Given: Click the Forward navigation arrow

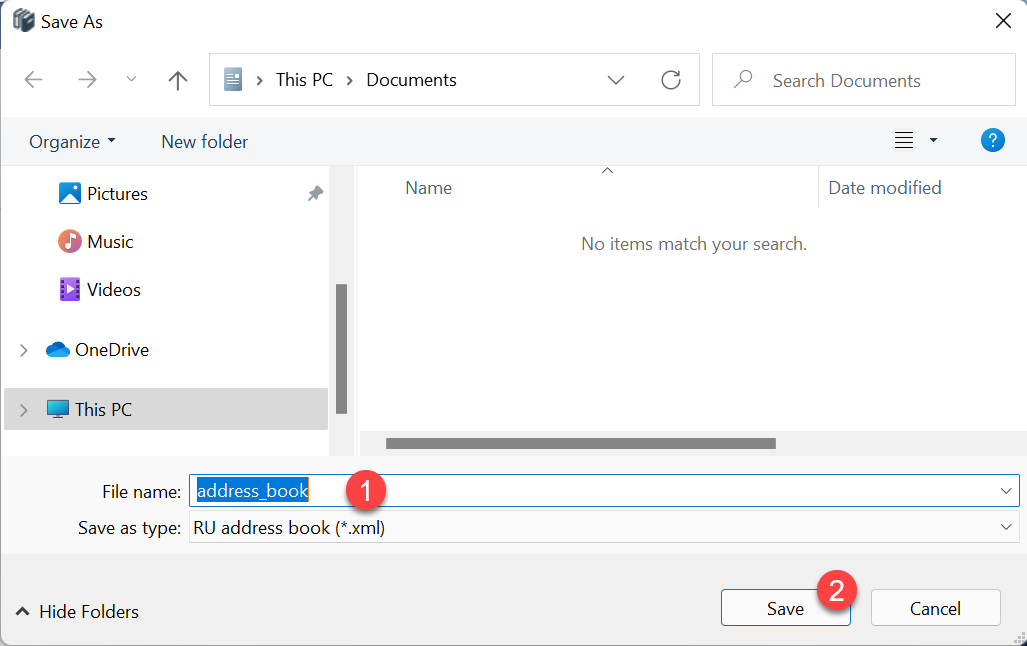Looking at the screenshot, I should [87, 80].
